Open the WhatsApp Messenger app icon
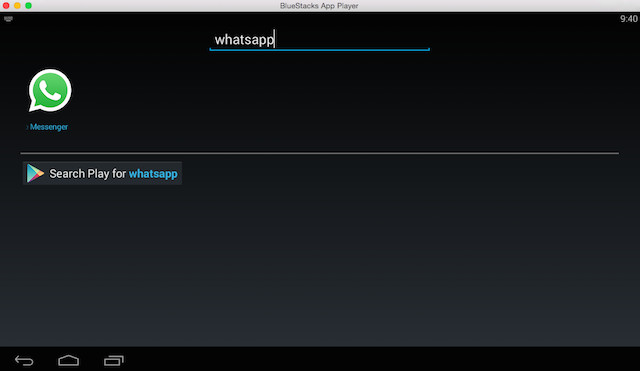The image size is (640, 371). (50, 90)
